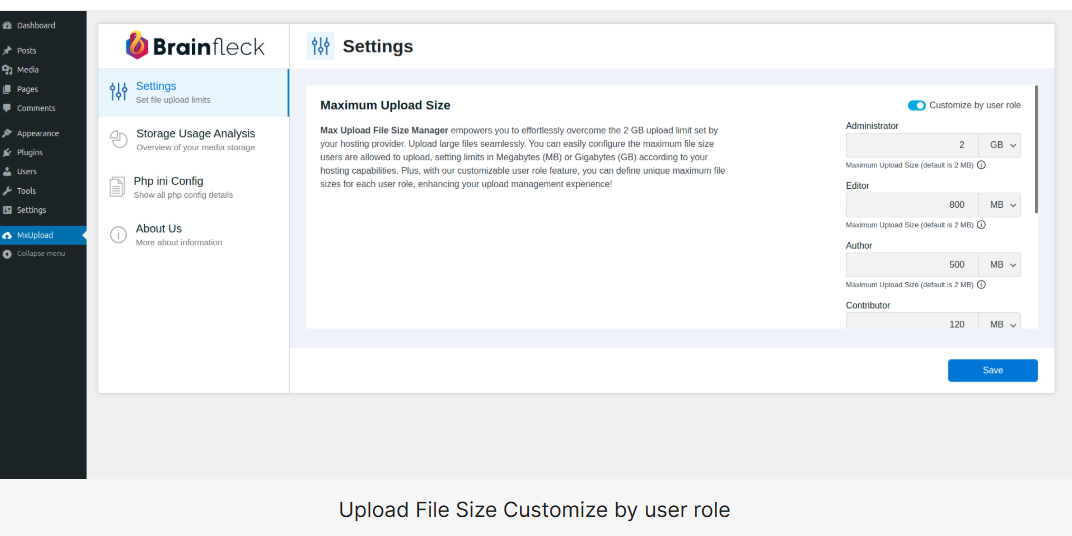Click the Tools wrench icon
Screen dimensions: 1072x536
click(x=7, y=191)
